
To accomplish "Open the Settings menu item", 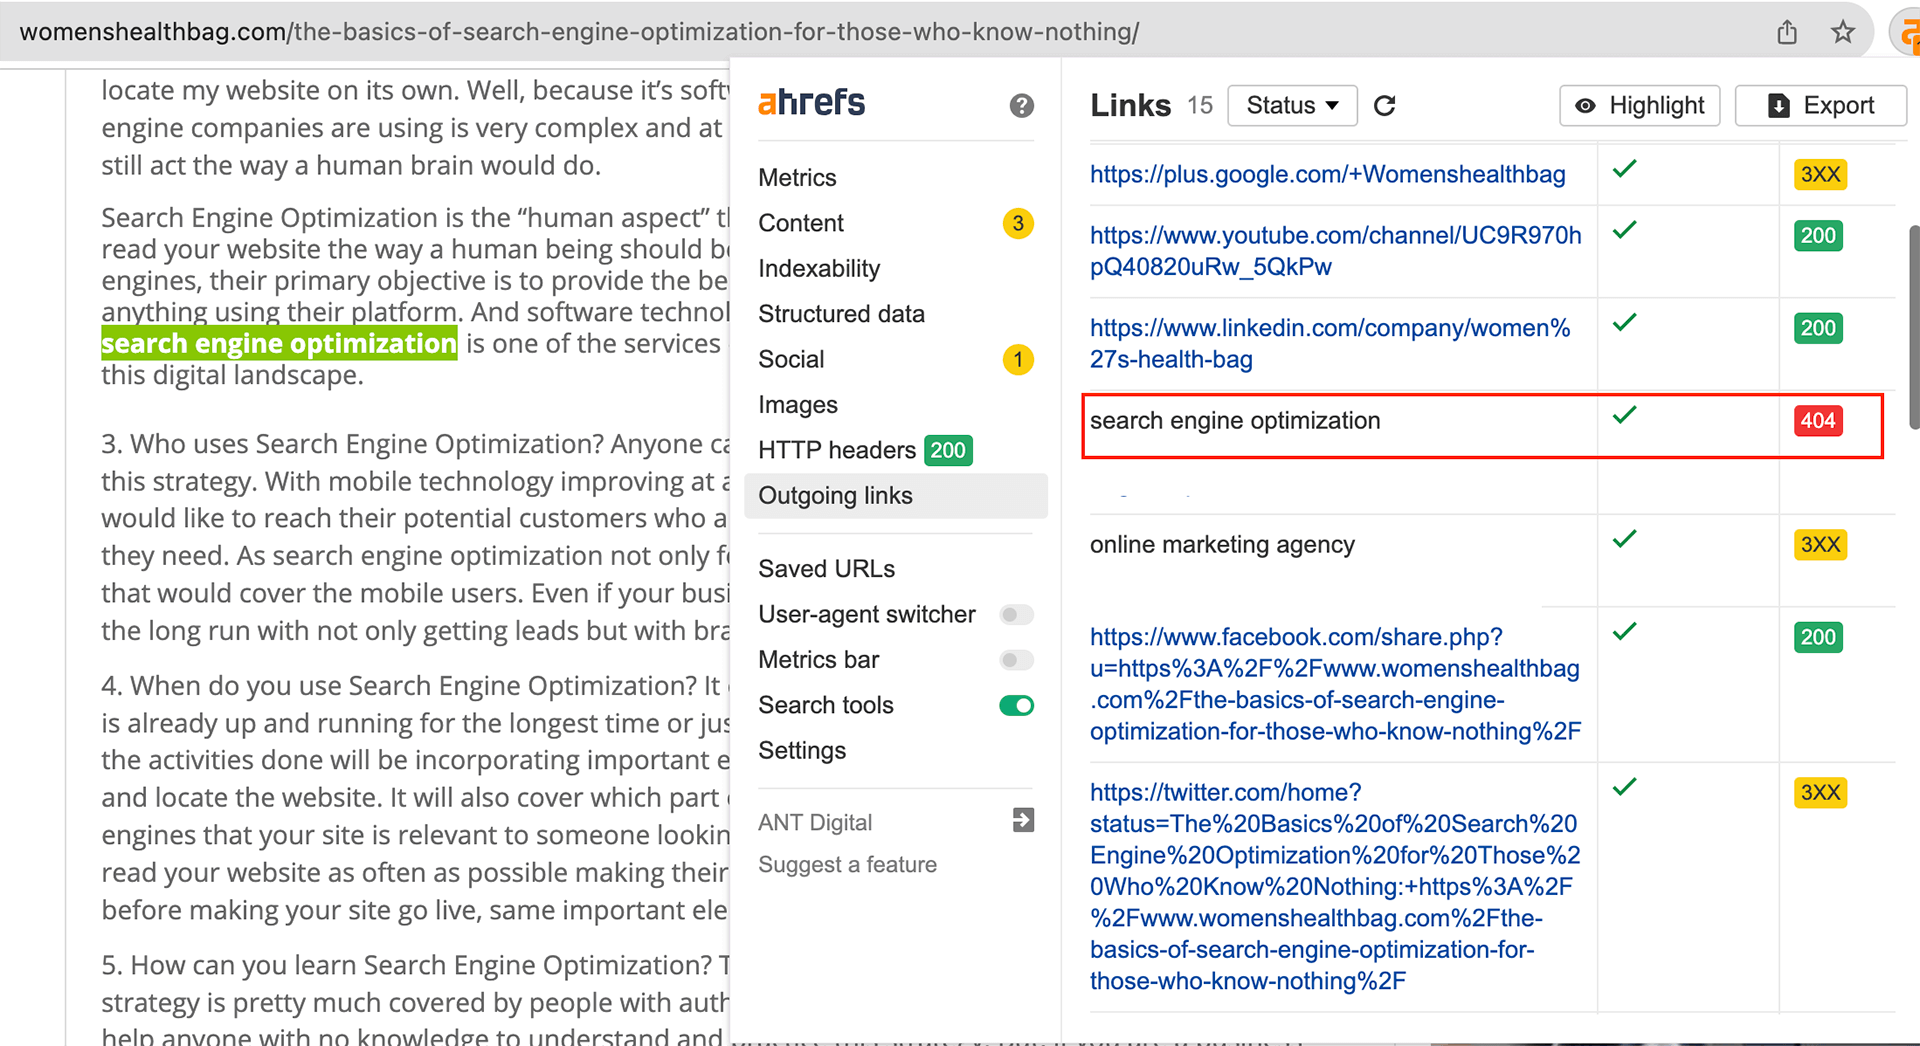I will 802,751.
